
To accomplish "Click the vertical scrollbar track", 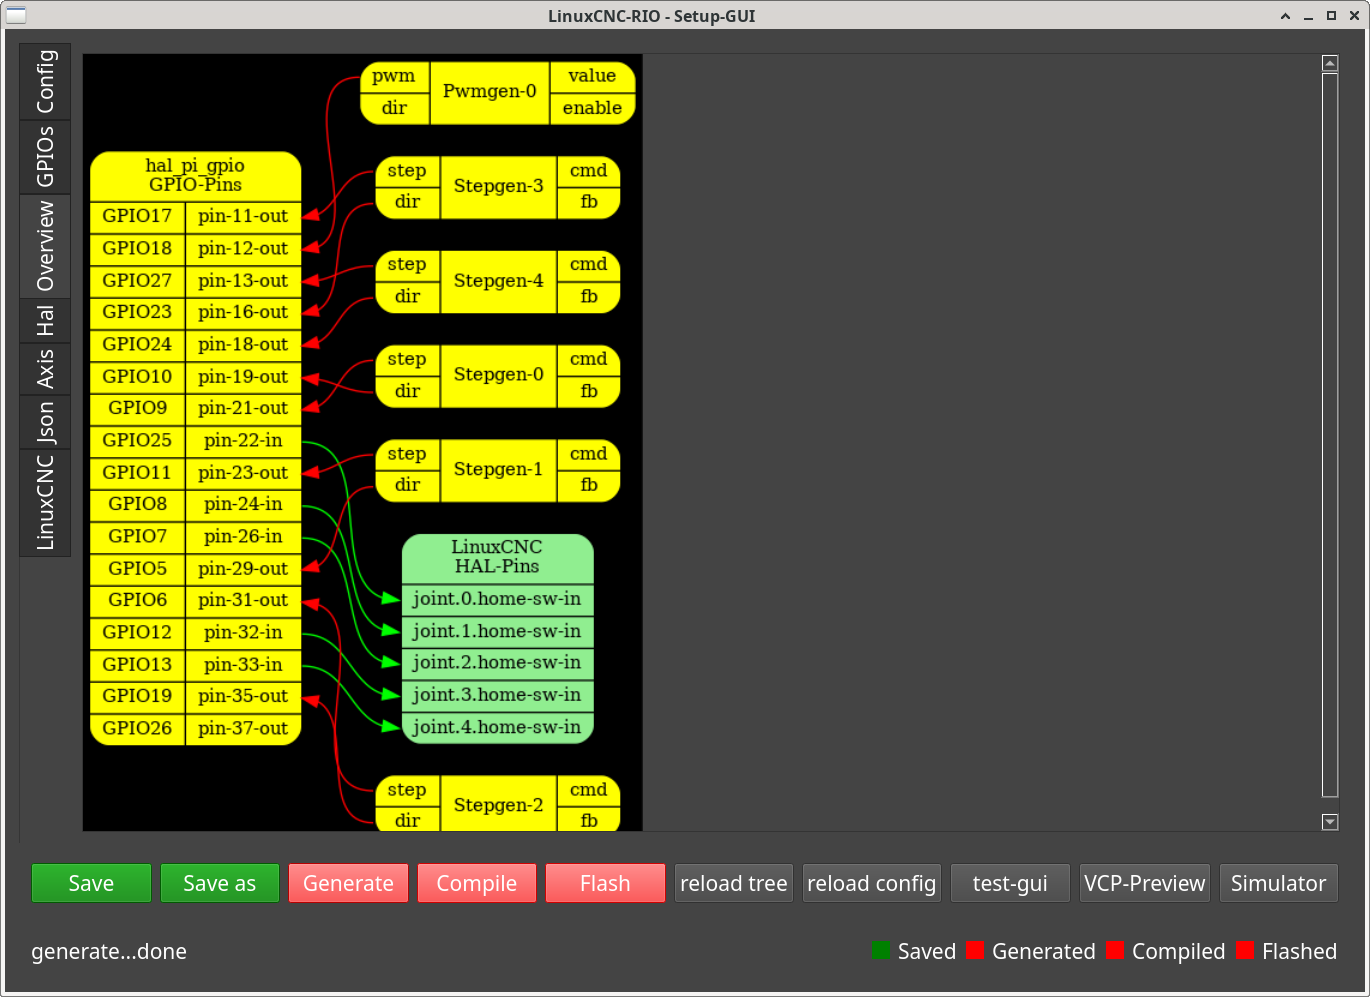I will (1330, 435).
